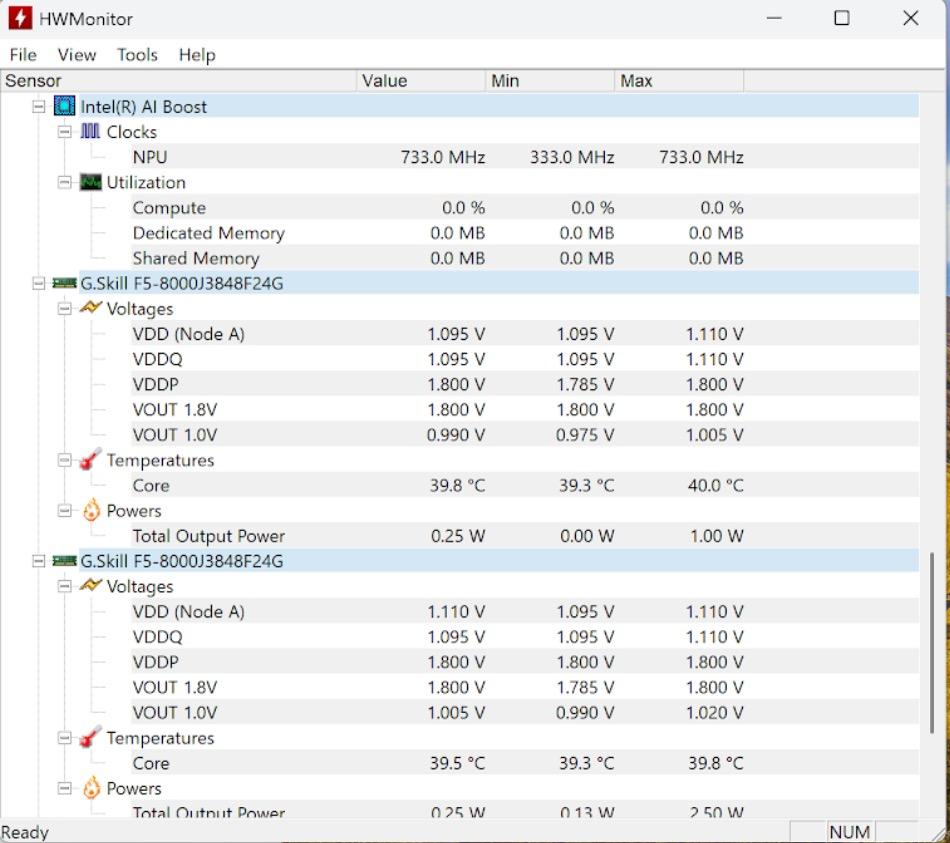This screenshot has height=843, width=950.
Task: Select the first VDDQ voltage row
Action: click(x=158, y=359)
